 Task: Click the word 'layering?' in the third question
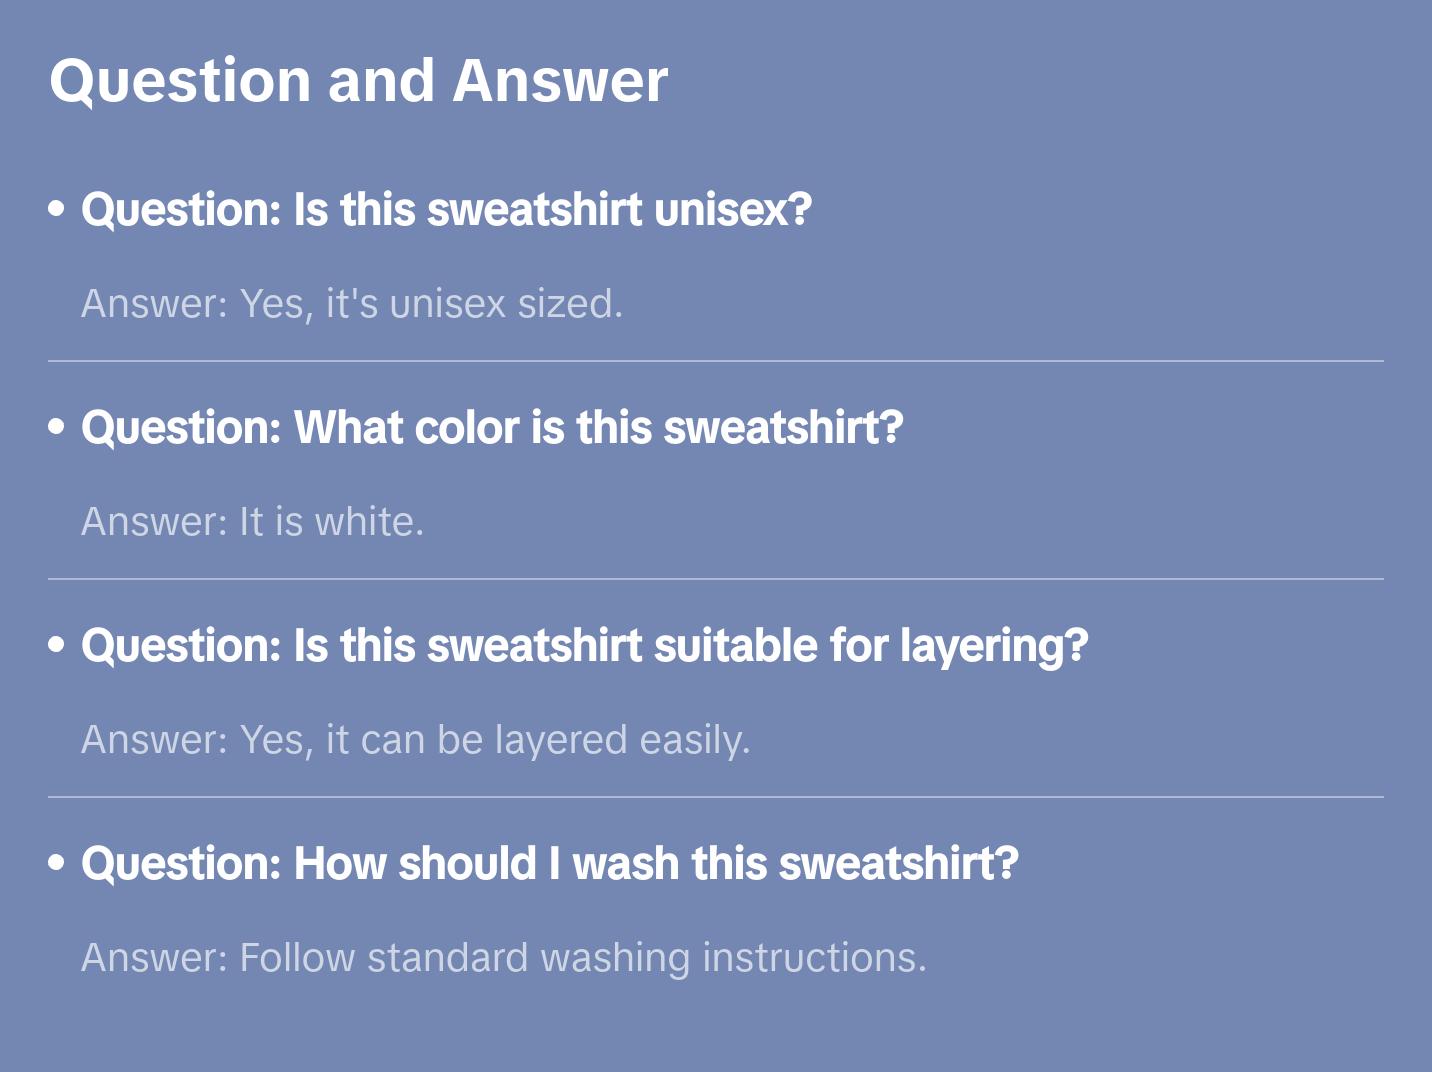[x=993, y=646]
